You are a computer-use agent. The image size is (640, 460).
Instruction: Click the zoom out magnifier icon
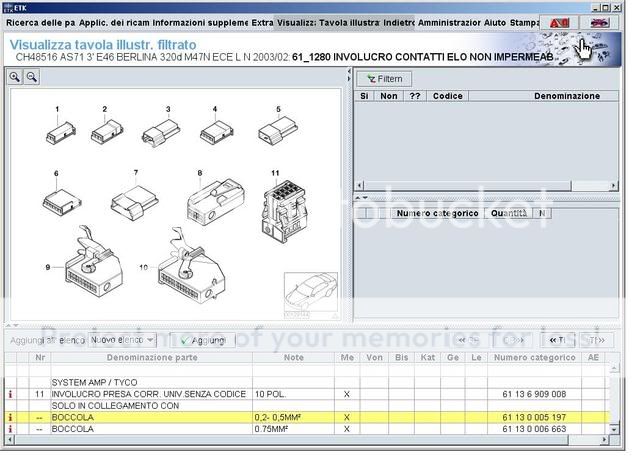31,77
